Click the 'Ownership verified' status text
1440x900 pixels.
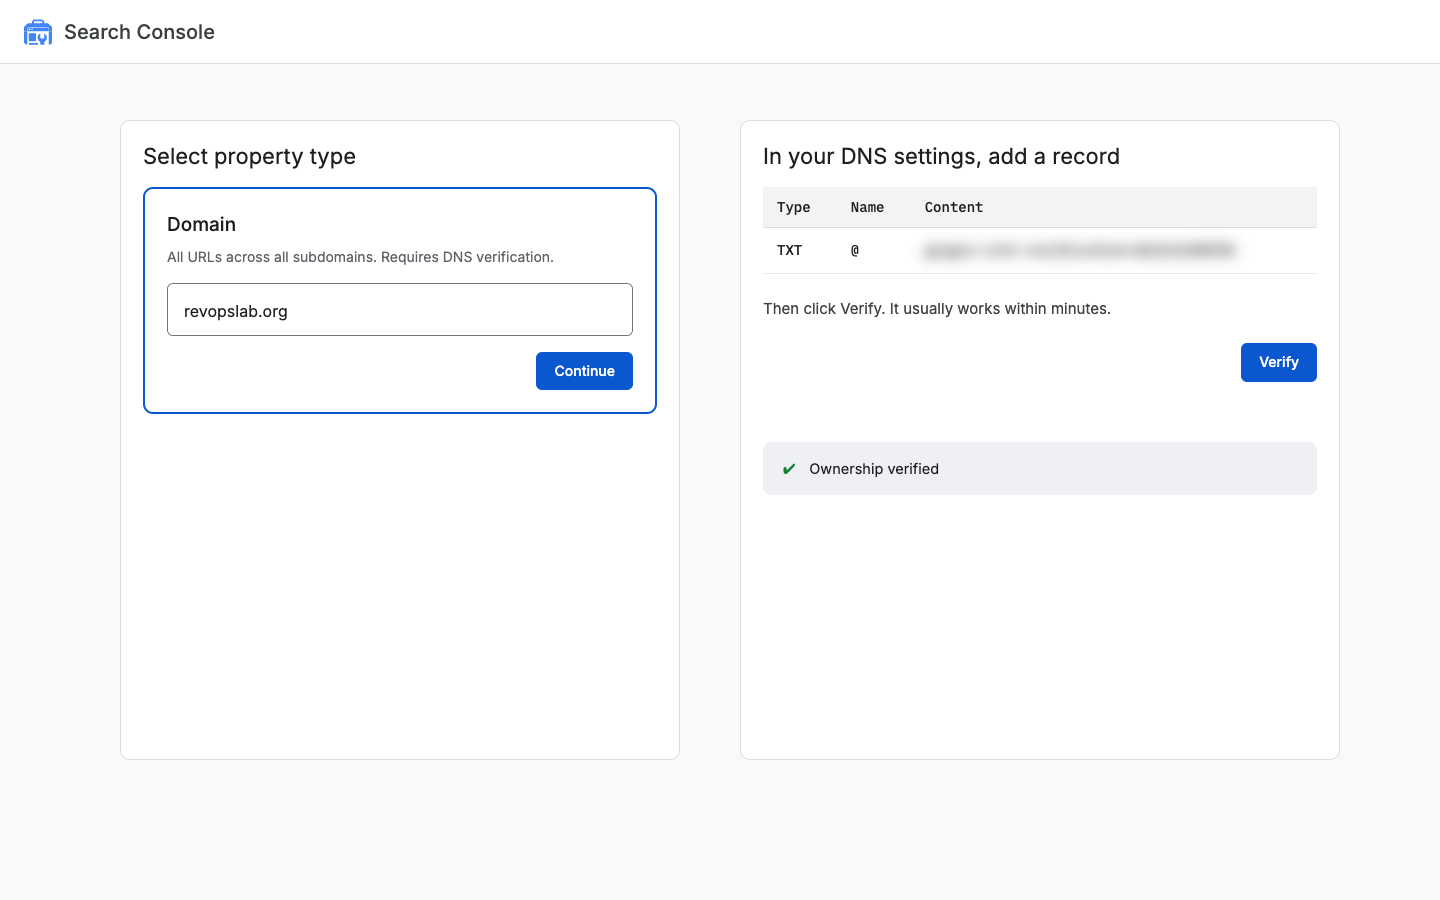pyautogui.click(x=874, y=469)
